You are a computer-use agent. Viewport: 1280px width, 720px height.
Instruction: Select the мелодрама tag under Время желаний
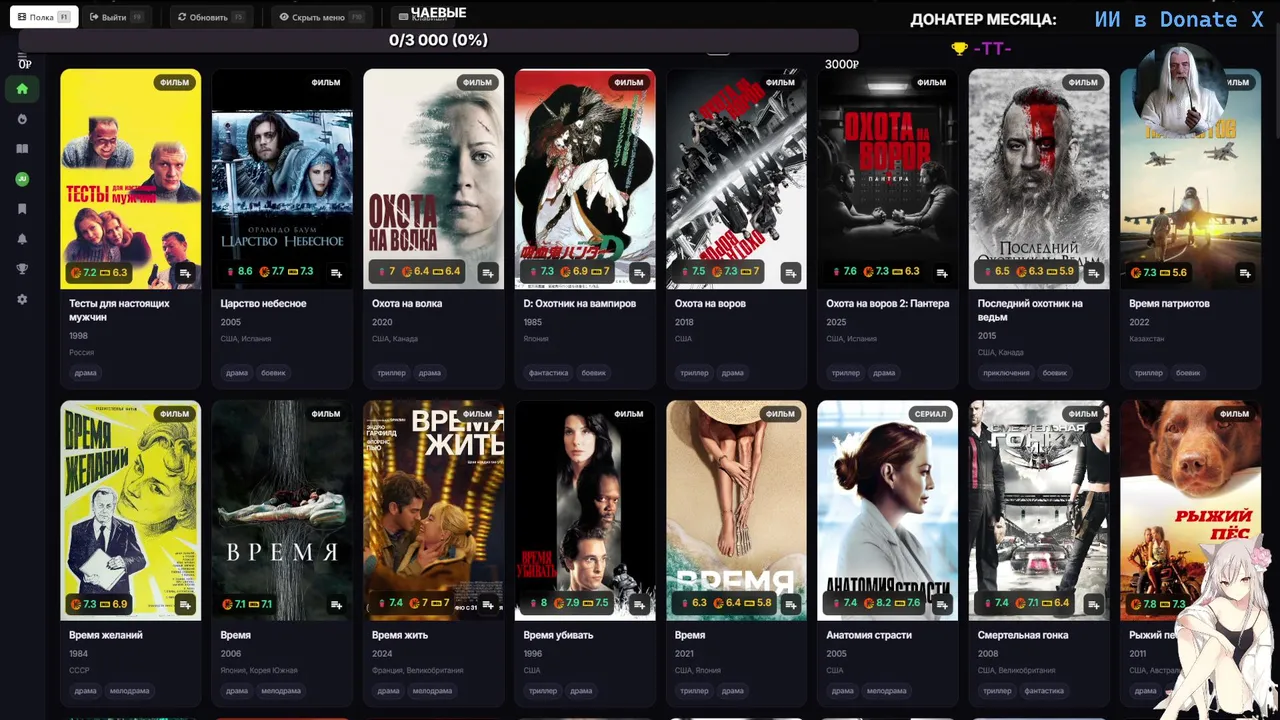pyautogui.click(x=129, y=691)
